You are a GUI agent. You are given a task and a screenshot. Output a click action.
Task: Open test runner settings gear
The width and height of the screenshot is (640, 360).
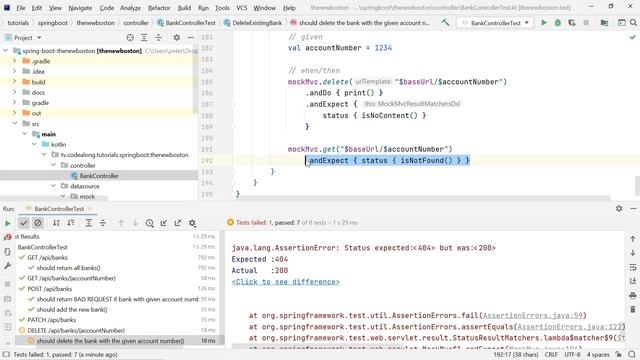point(192,223)
